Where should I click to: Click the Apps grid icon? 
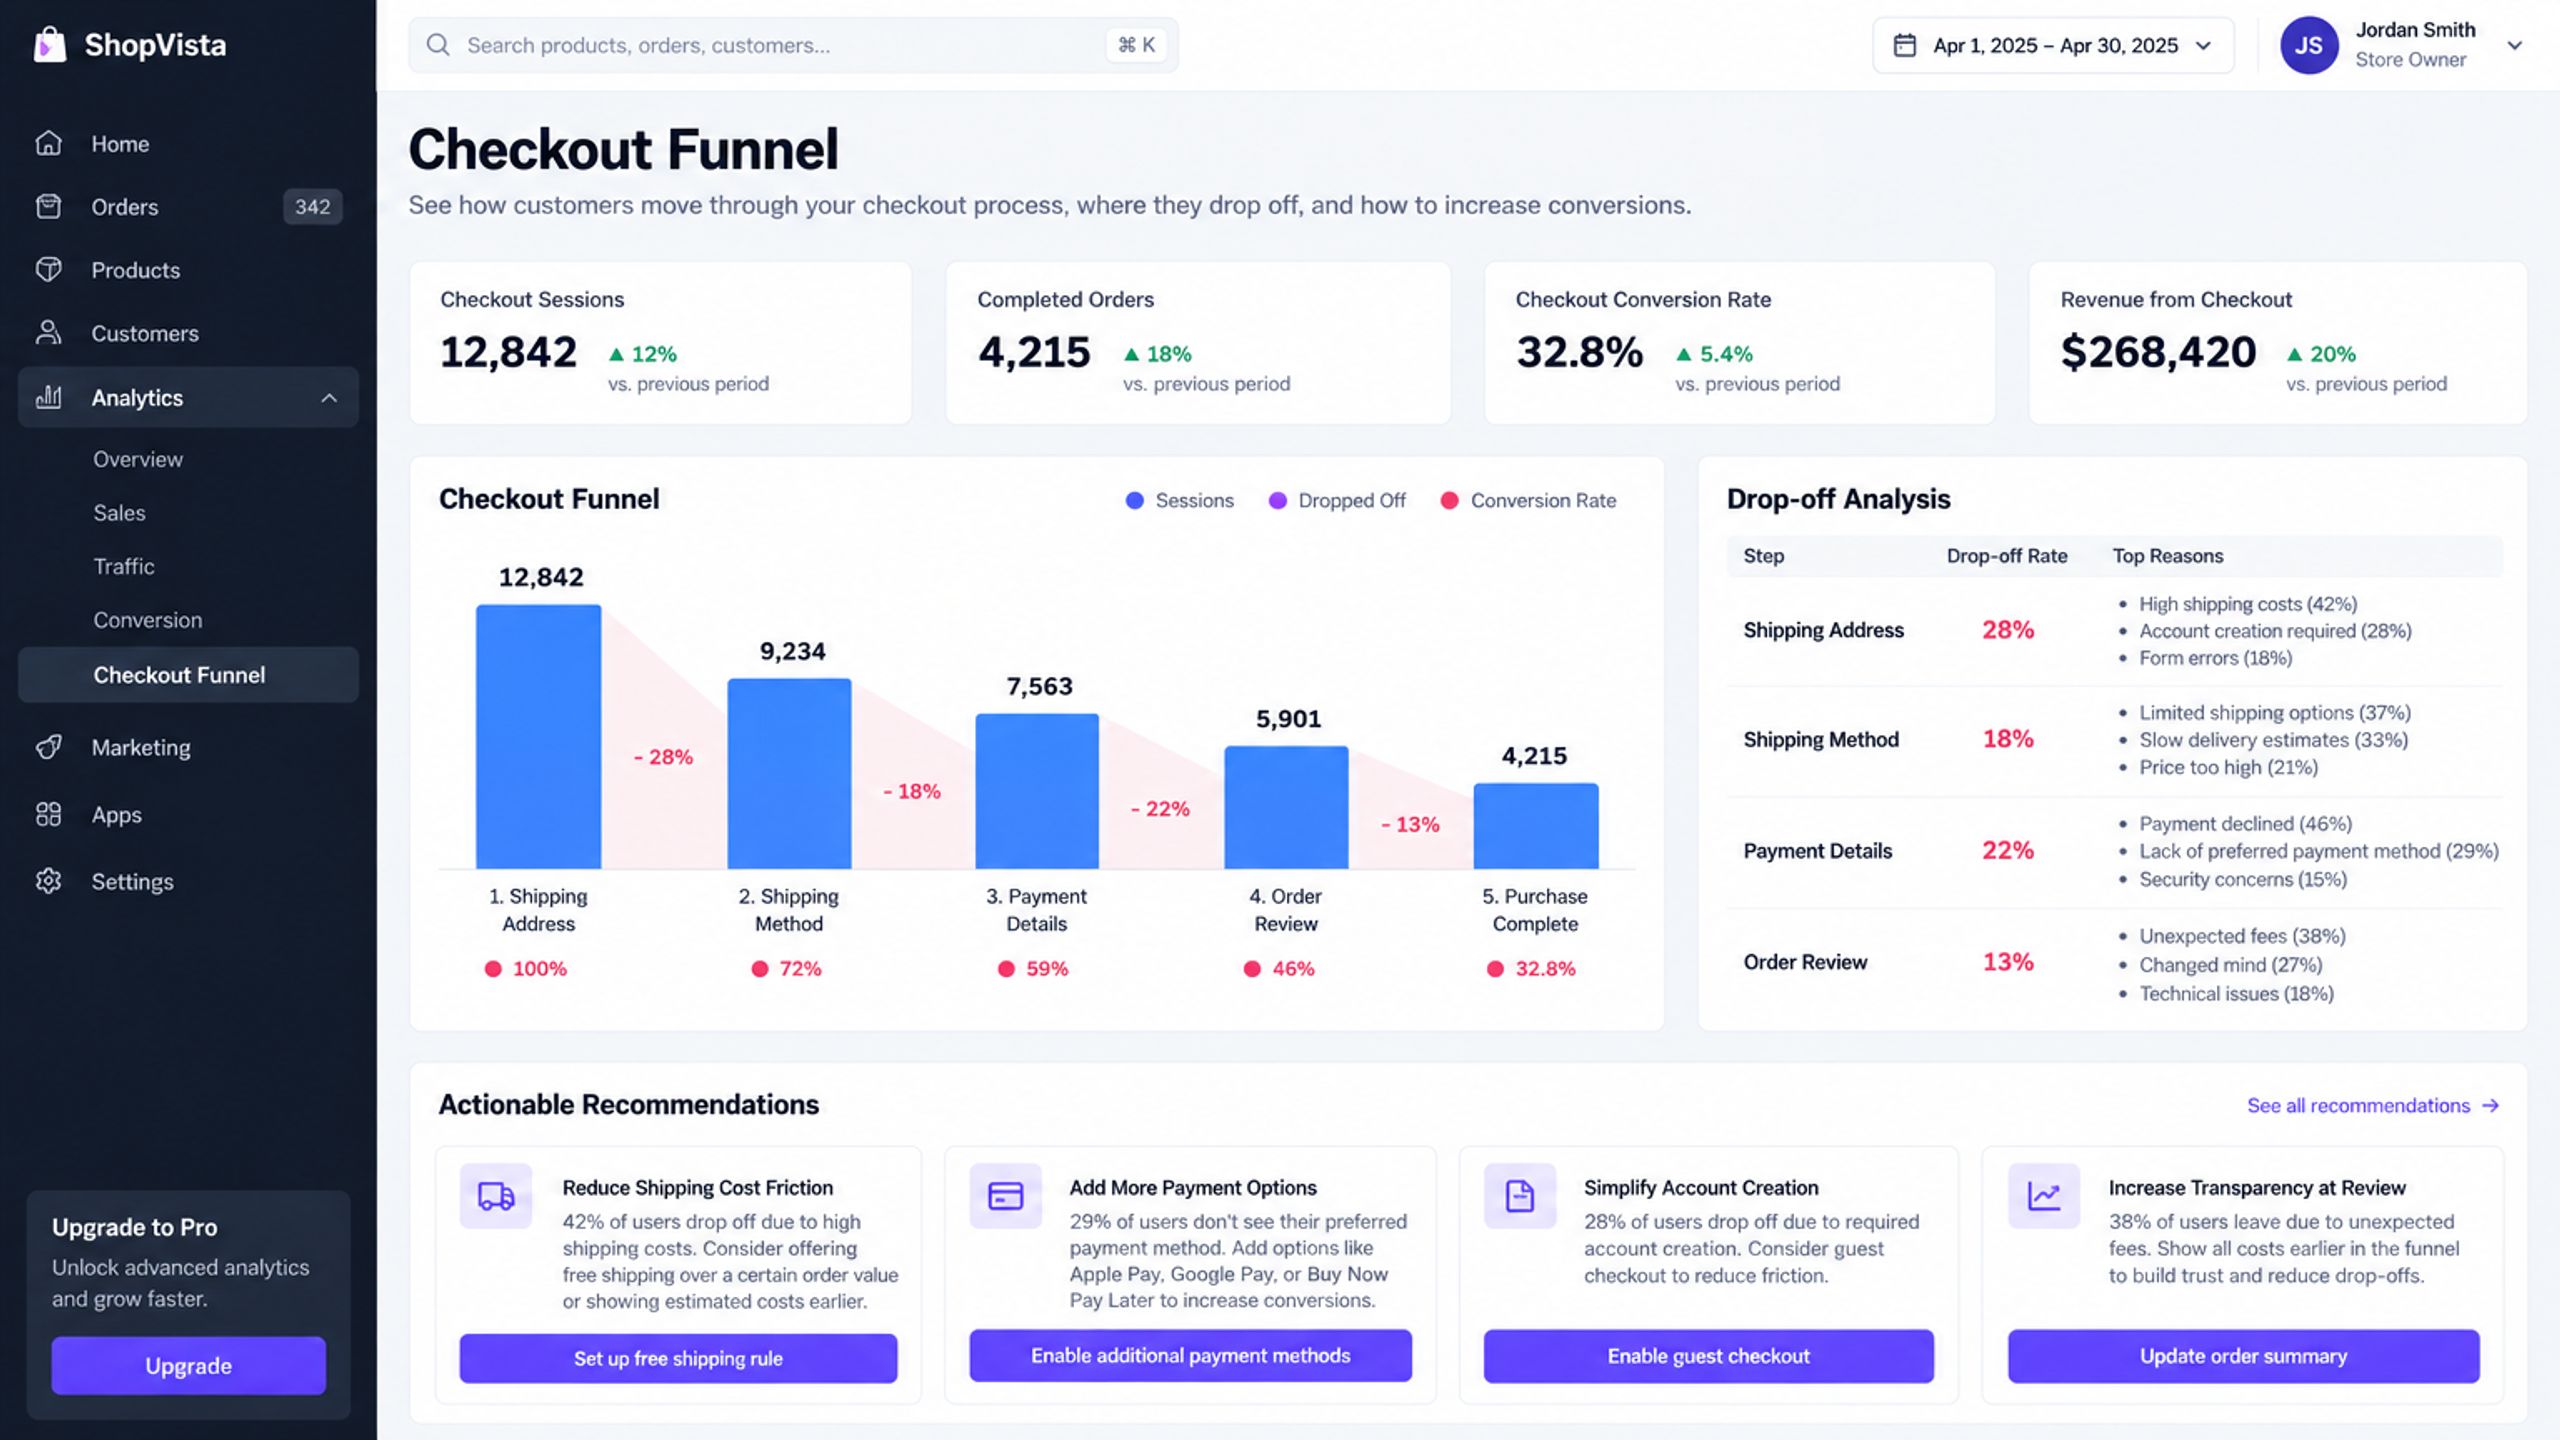click(x=48, y=814)
